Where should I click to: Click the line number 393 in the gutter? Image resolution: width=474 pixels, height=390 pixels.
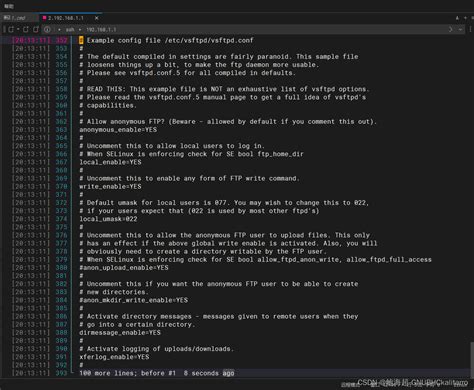pyautogui.click(x=61, y=373)
